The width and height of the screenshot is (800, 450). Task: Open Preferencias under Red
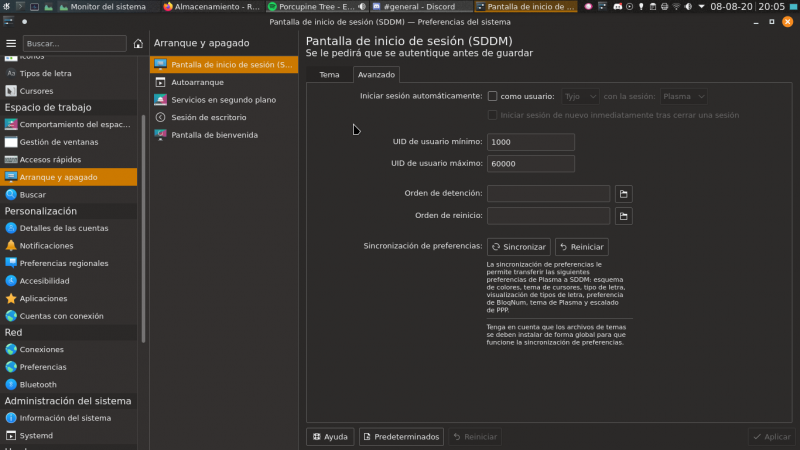click(x=68, y=367)
